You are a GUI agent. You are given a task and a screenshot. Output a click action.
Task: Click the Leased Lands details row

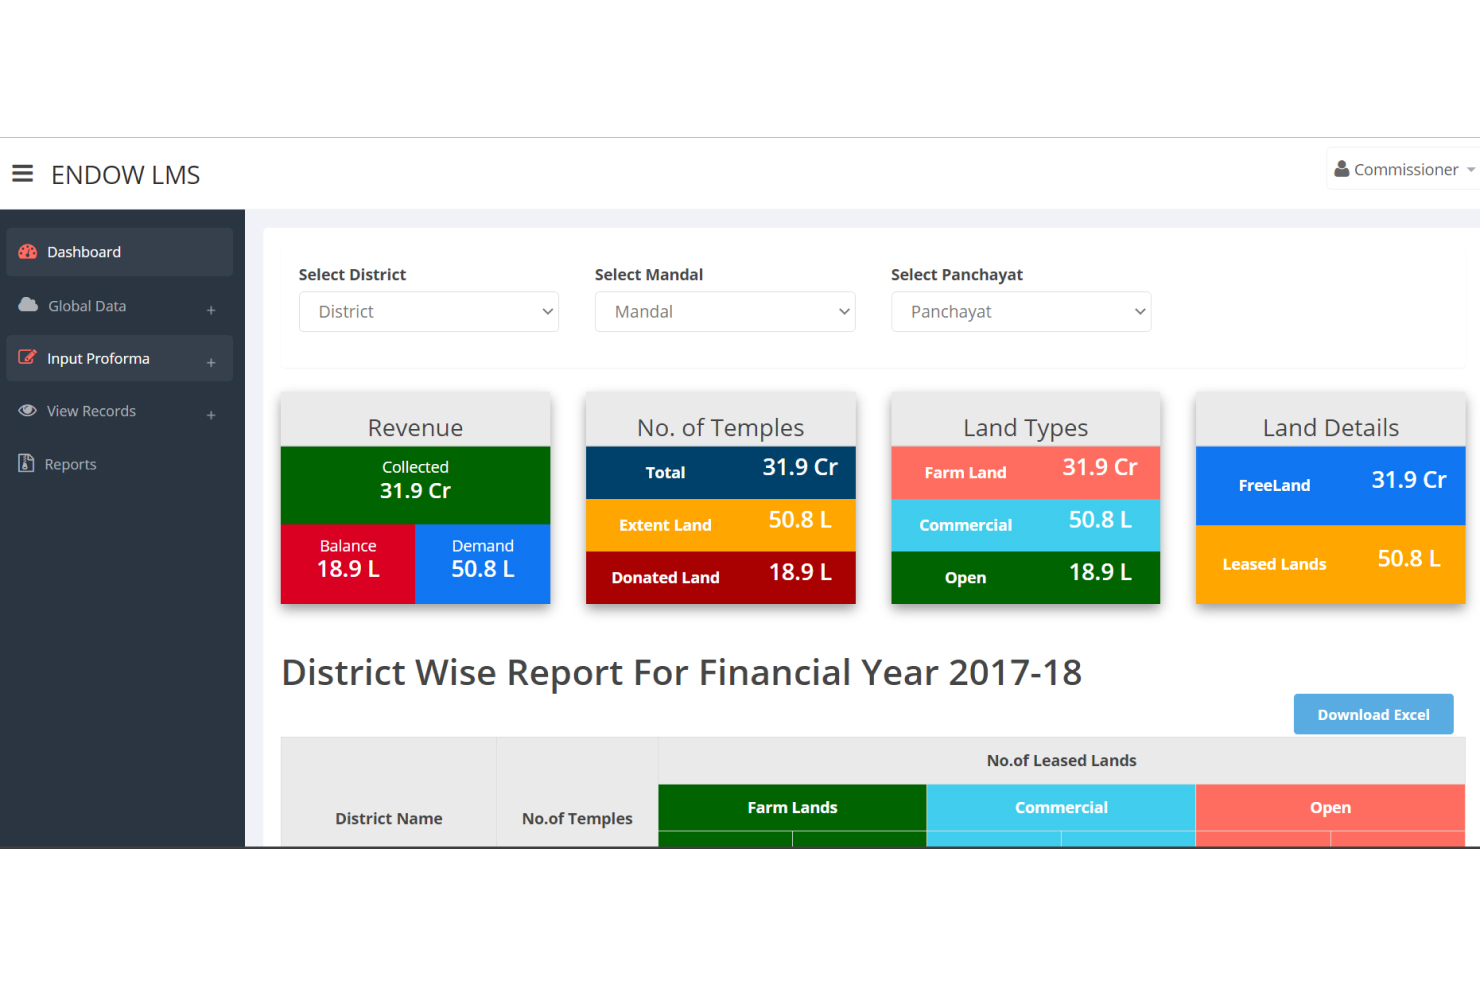1330,564
